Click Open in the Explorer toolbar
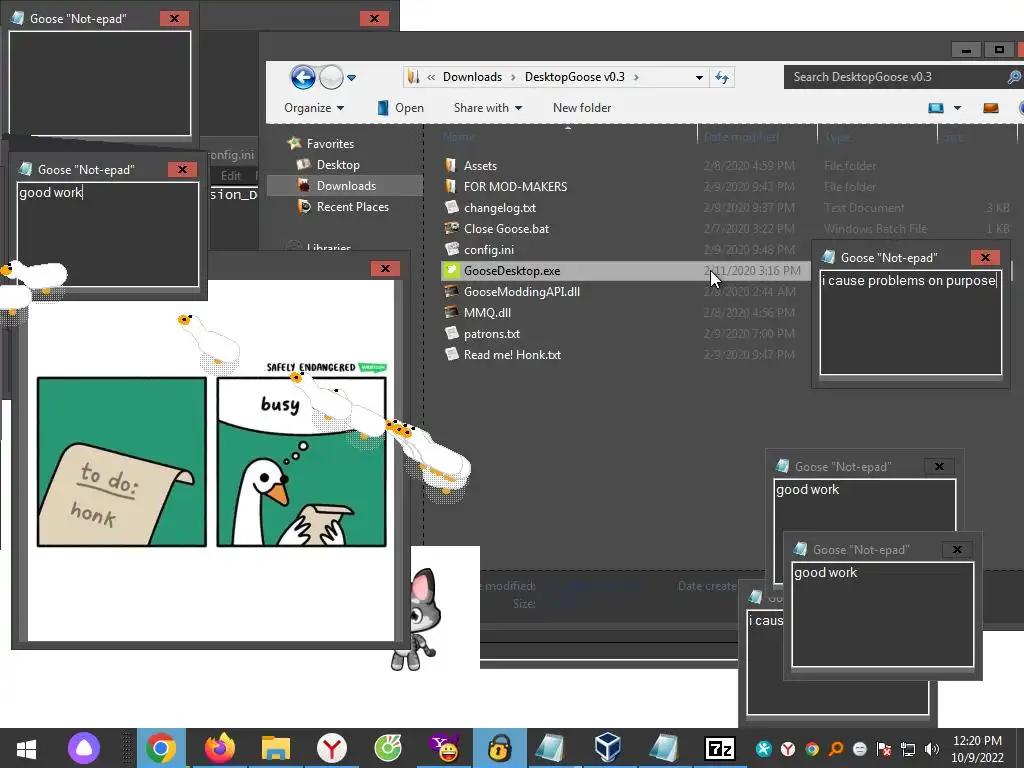Viewport: 1024px width, 768px height. click(400, 108)
